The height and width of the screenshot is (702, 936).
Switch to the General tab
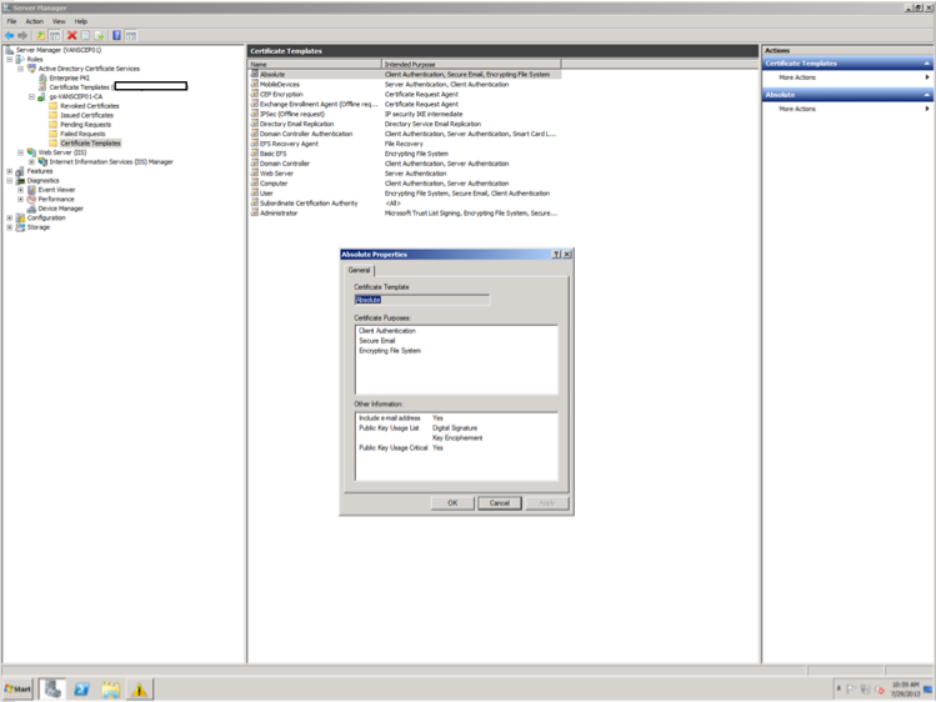358,270
